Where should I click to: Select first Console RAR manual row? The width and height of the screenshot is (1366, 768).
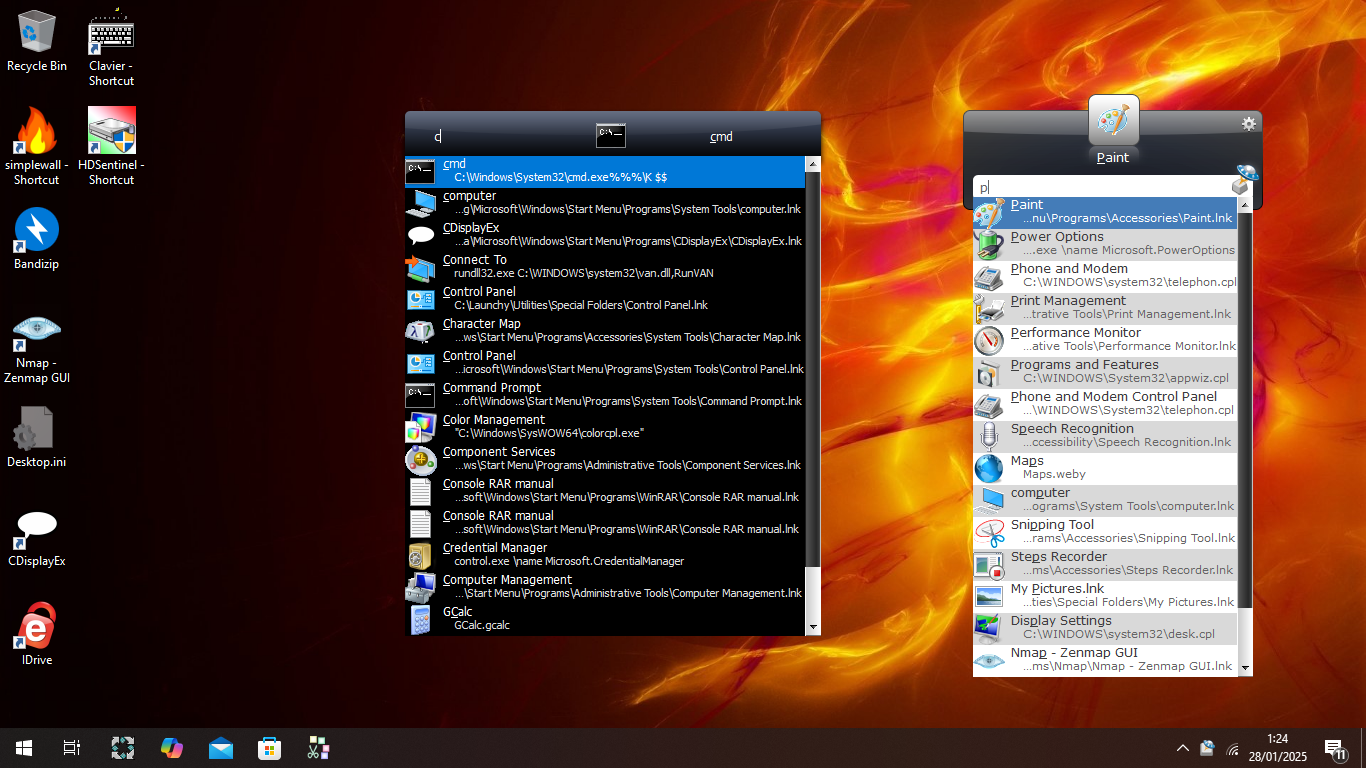pos(604,491)
